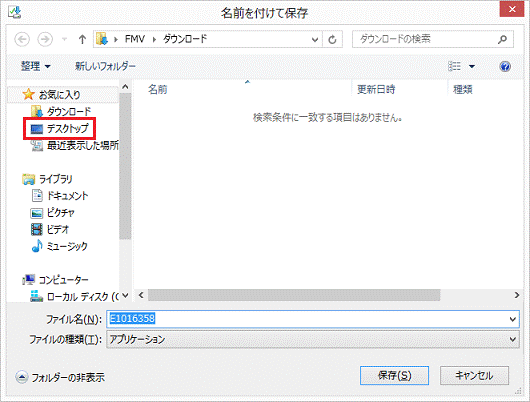This screenshot has height=402, width=530.
Task: Click the horizontal scrollbar right arrow
Action: click(x=517, y=295)
